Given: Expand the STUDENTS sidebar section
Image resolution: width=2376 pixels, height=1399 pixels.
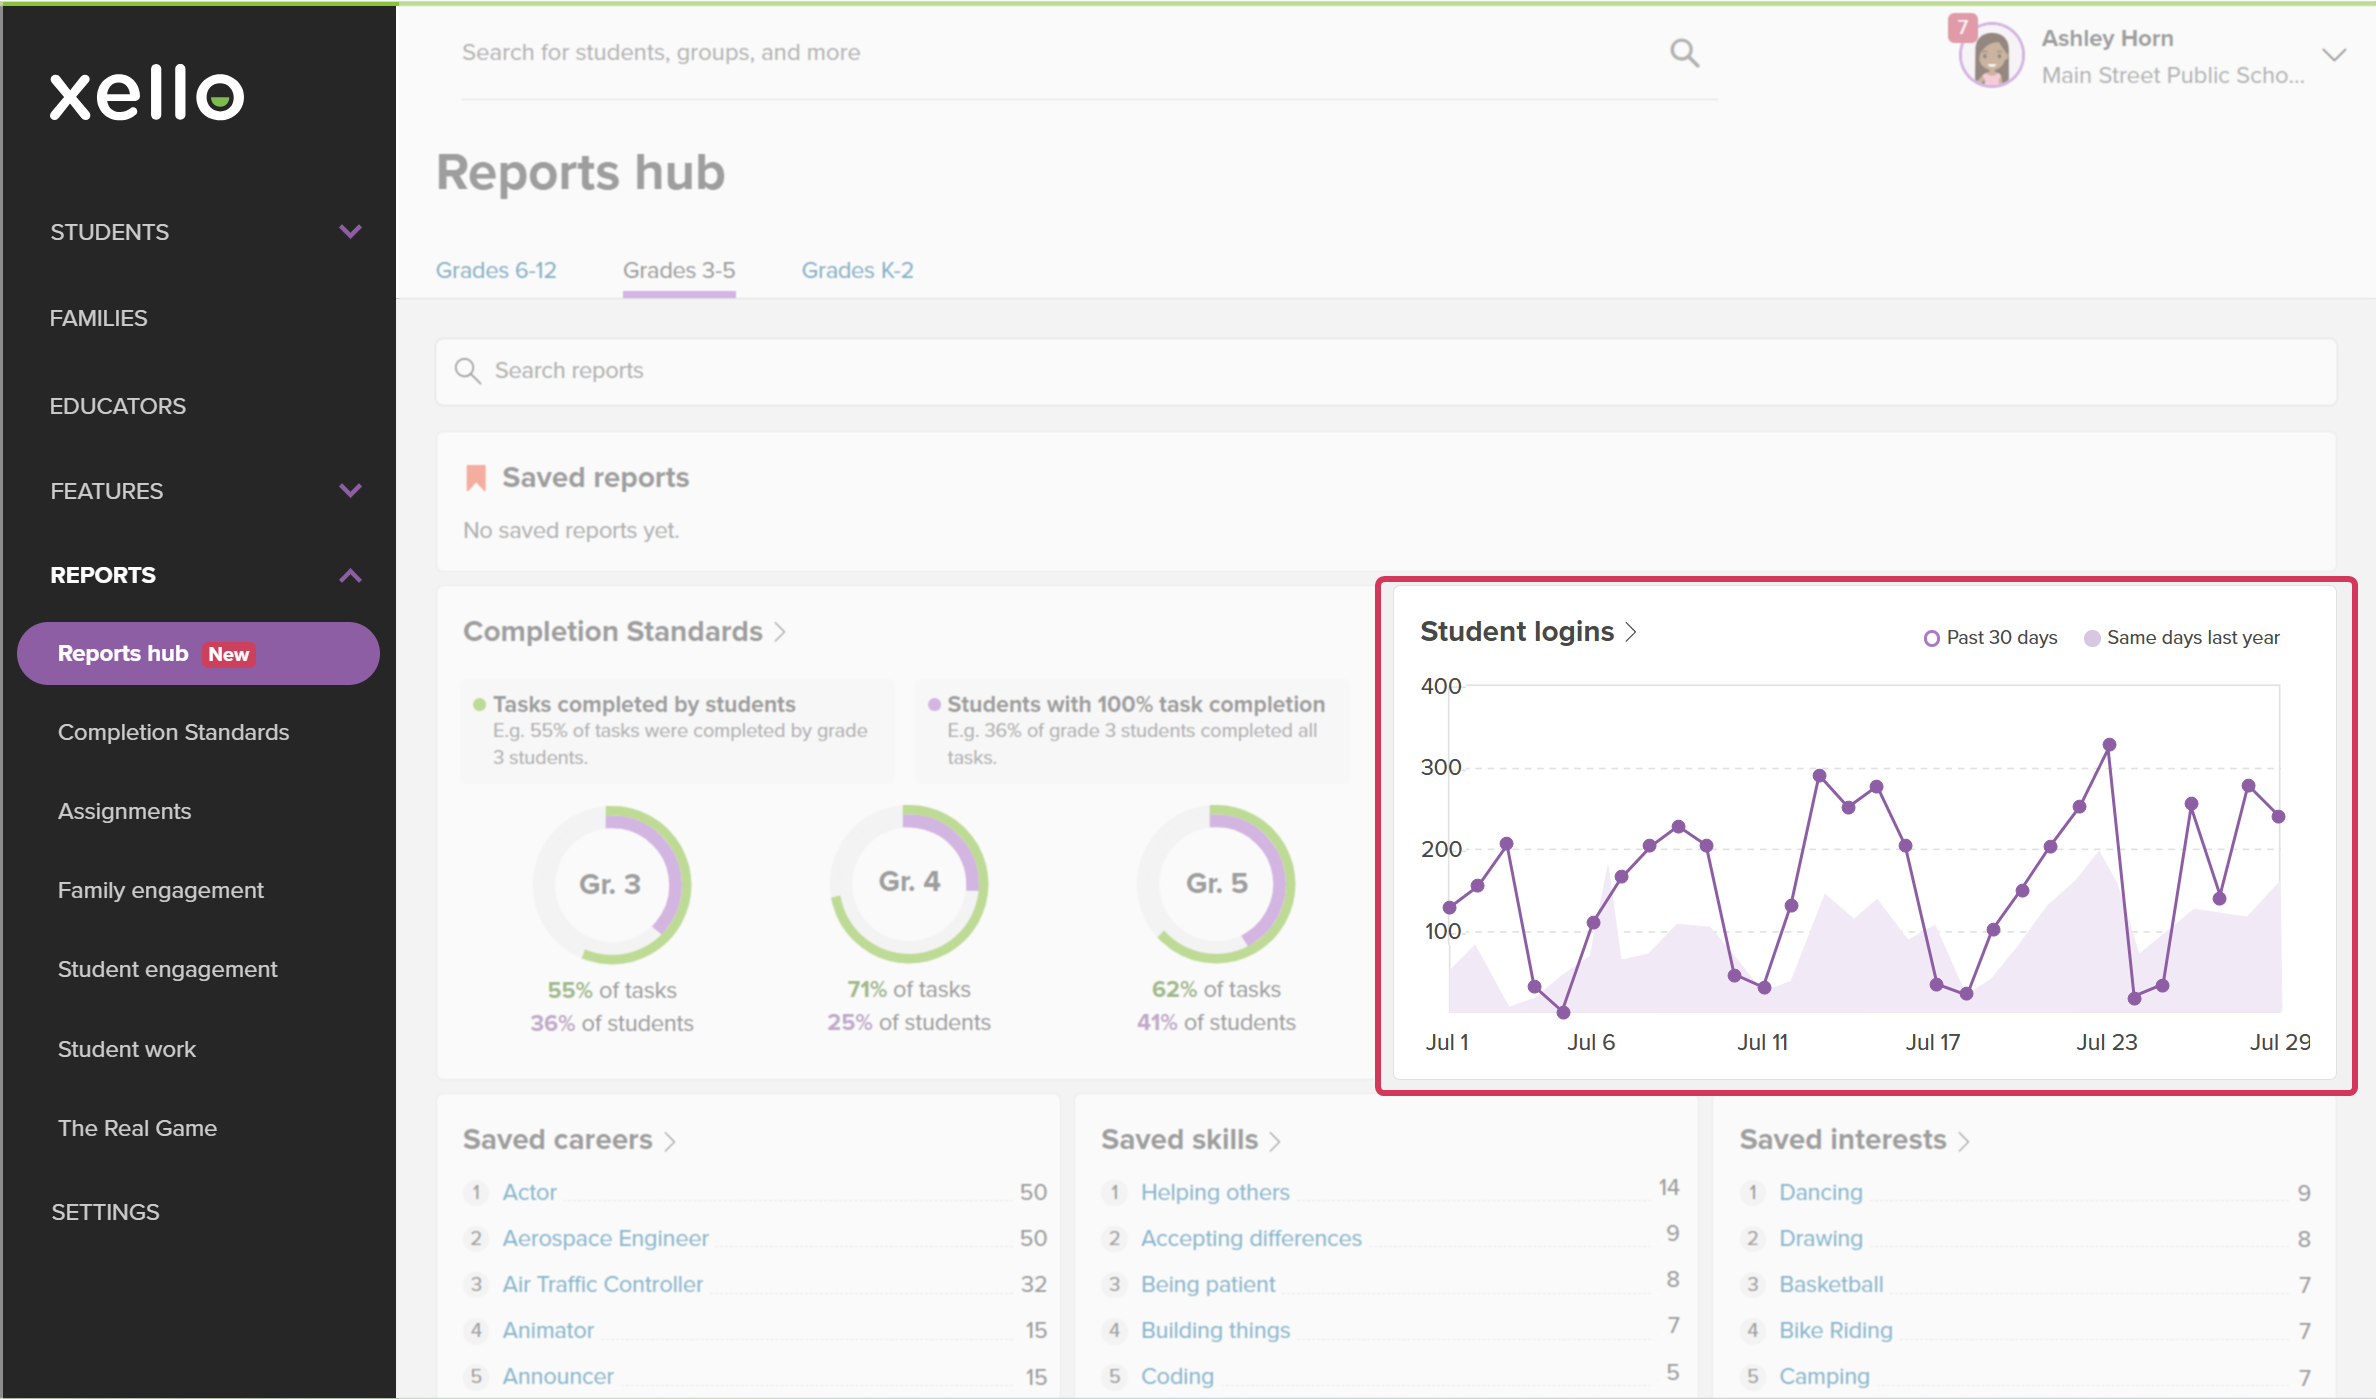Looking at the screenshot, I should [350, 232].
